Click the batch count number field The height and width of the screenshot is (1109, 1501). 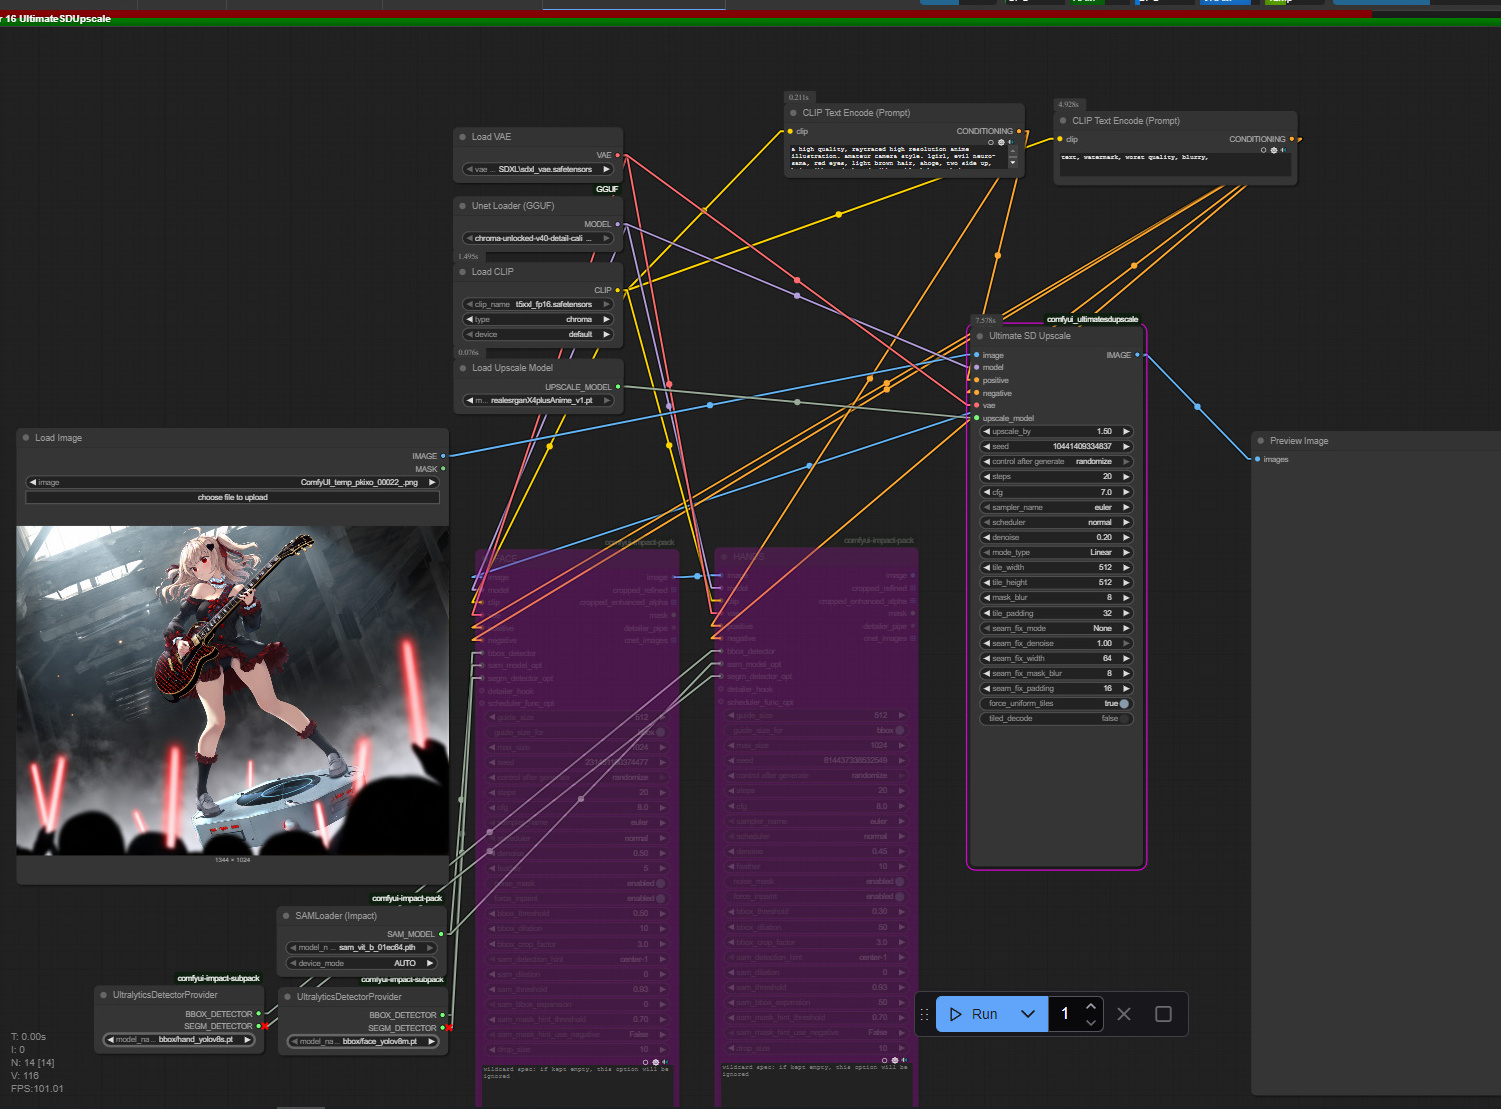coord(1065,1014)
